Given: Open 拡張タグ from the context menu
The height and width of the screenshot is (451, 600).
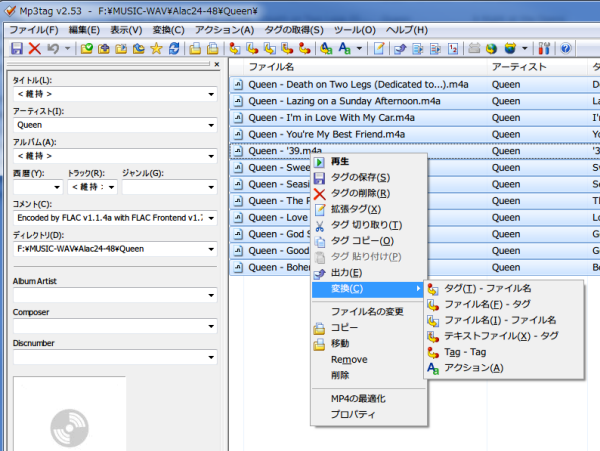Looking at the screenshot, I should click(355, 209).
